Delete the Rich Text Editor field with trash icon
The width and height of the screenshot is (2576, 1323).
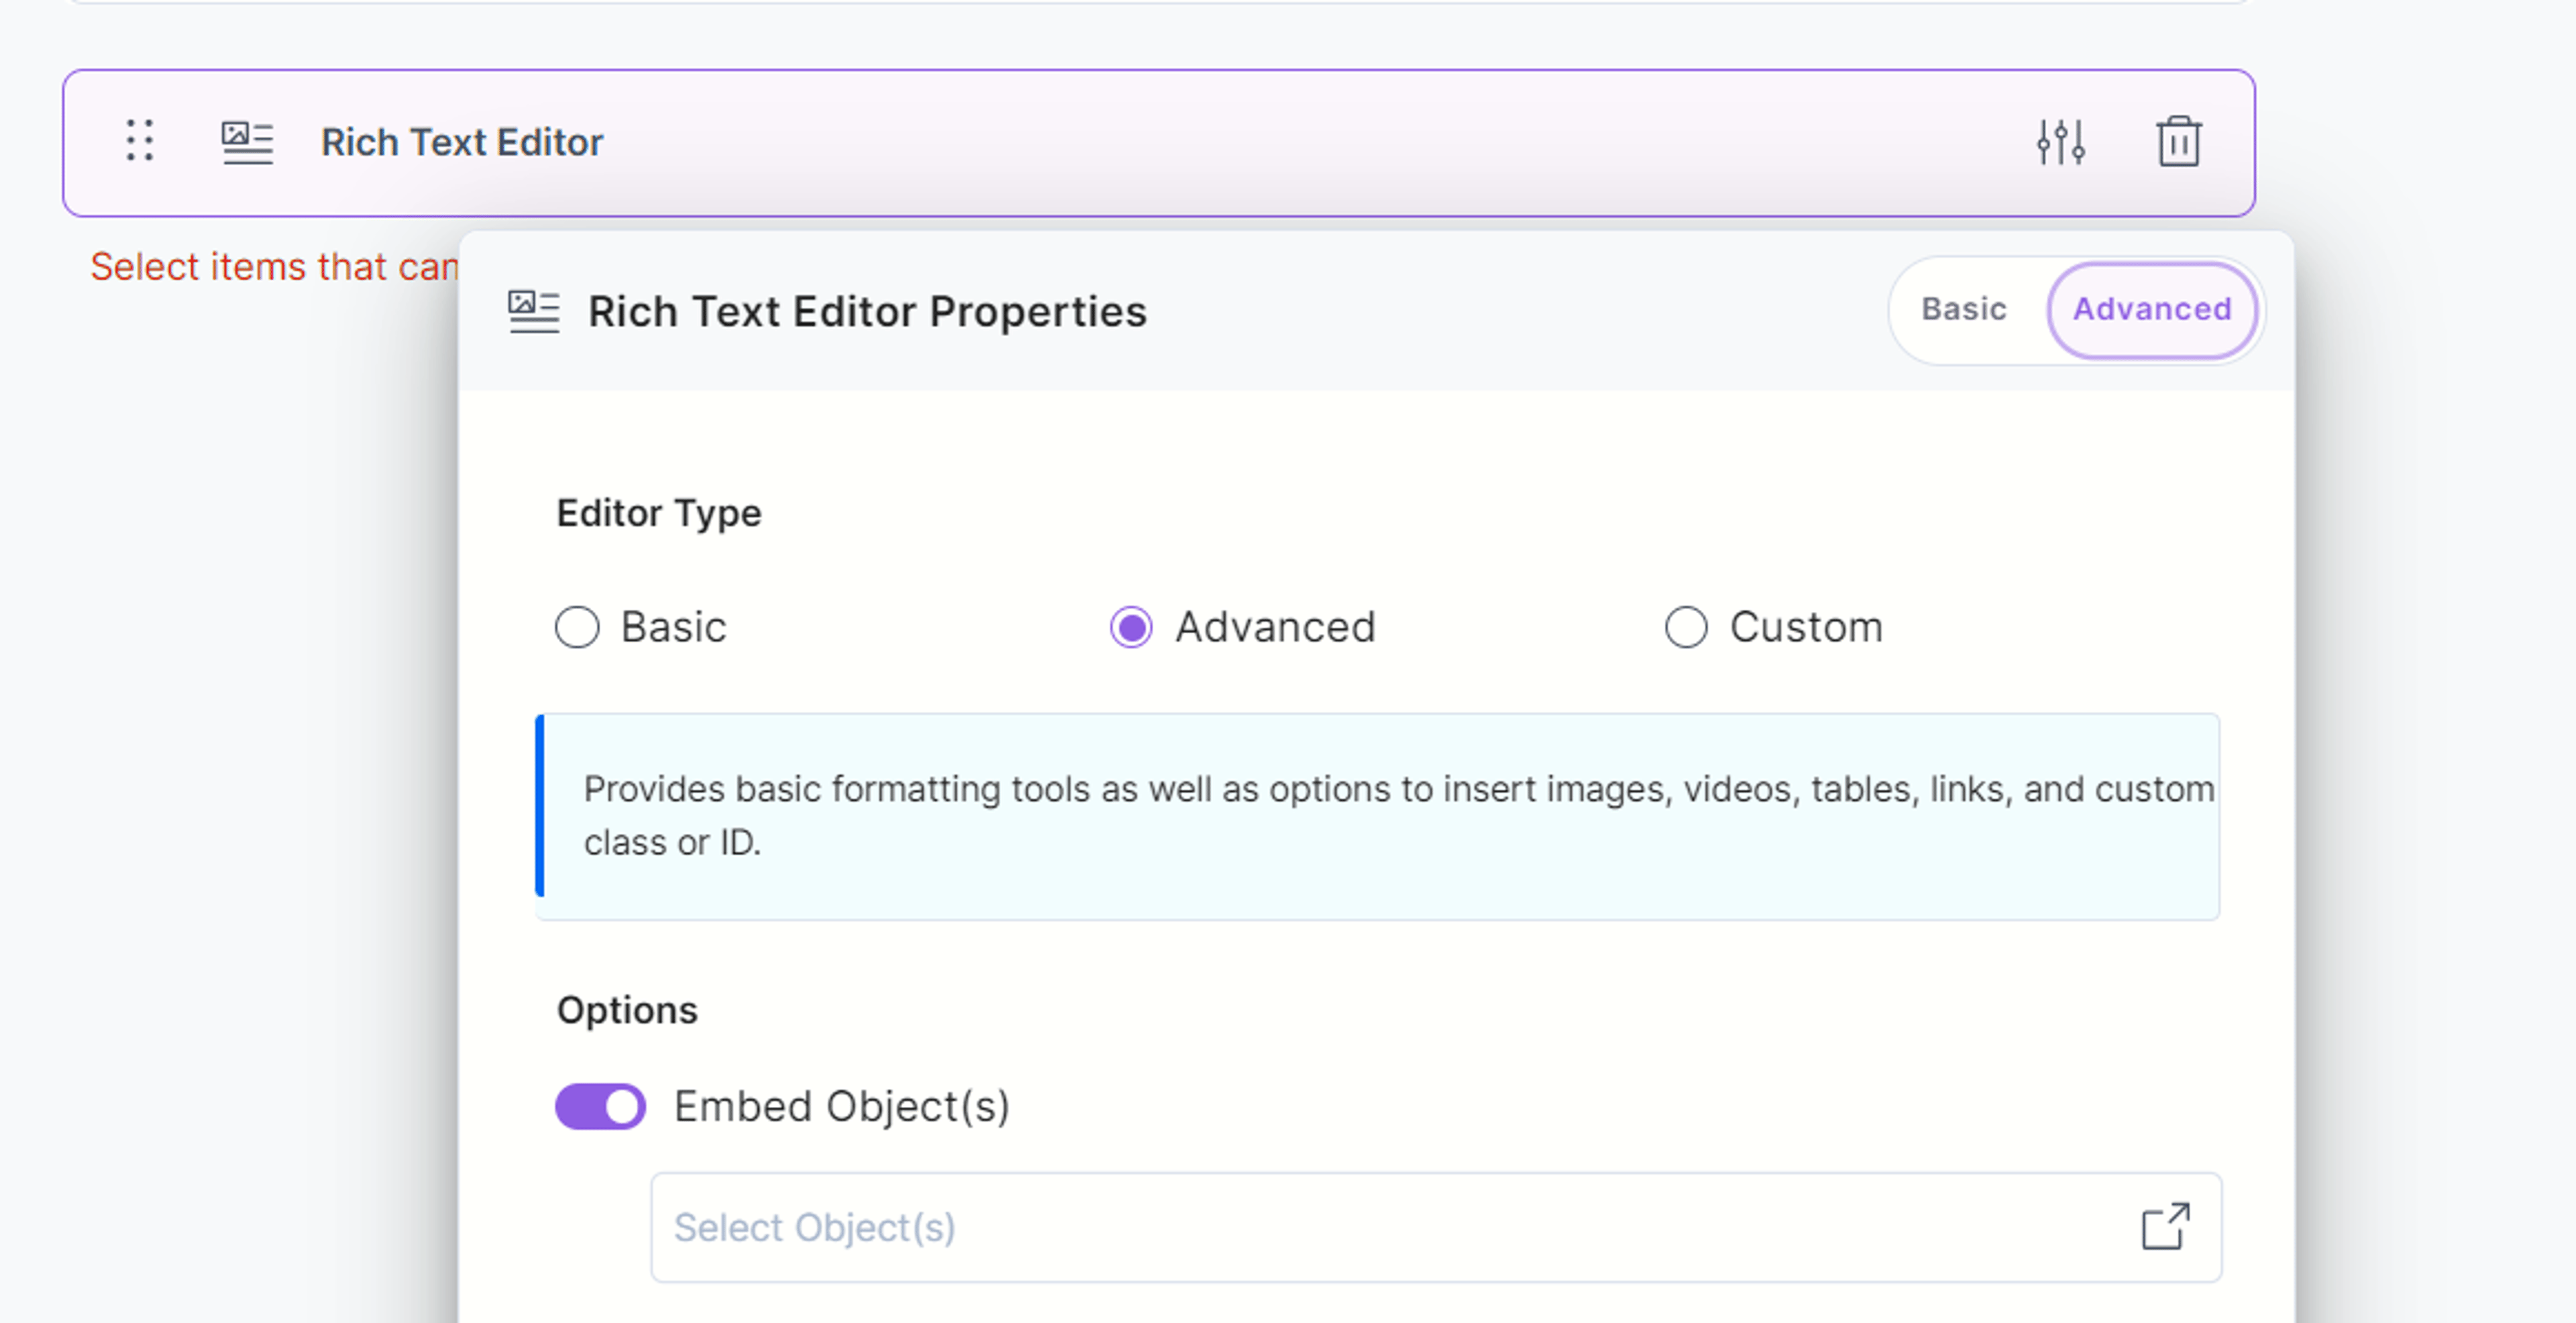2178,142
